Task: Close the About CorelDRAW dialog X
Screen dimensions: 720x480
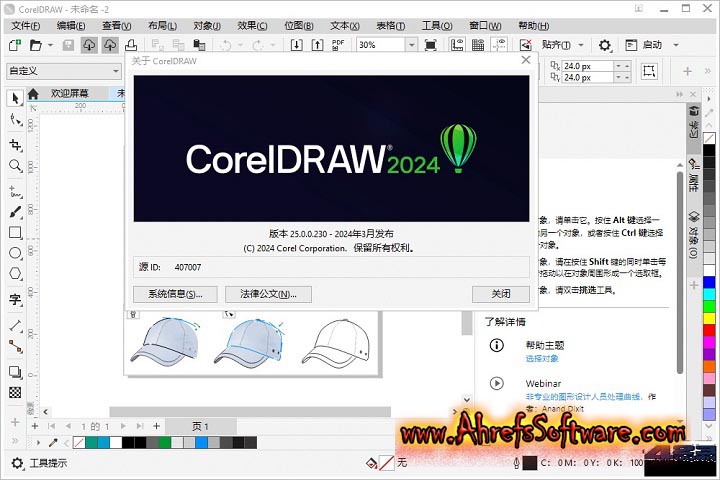Action: point(526,60)
